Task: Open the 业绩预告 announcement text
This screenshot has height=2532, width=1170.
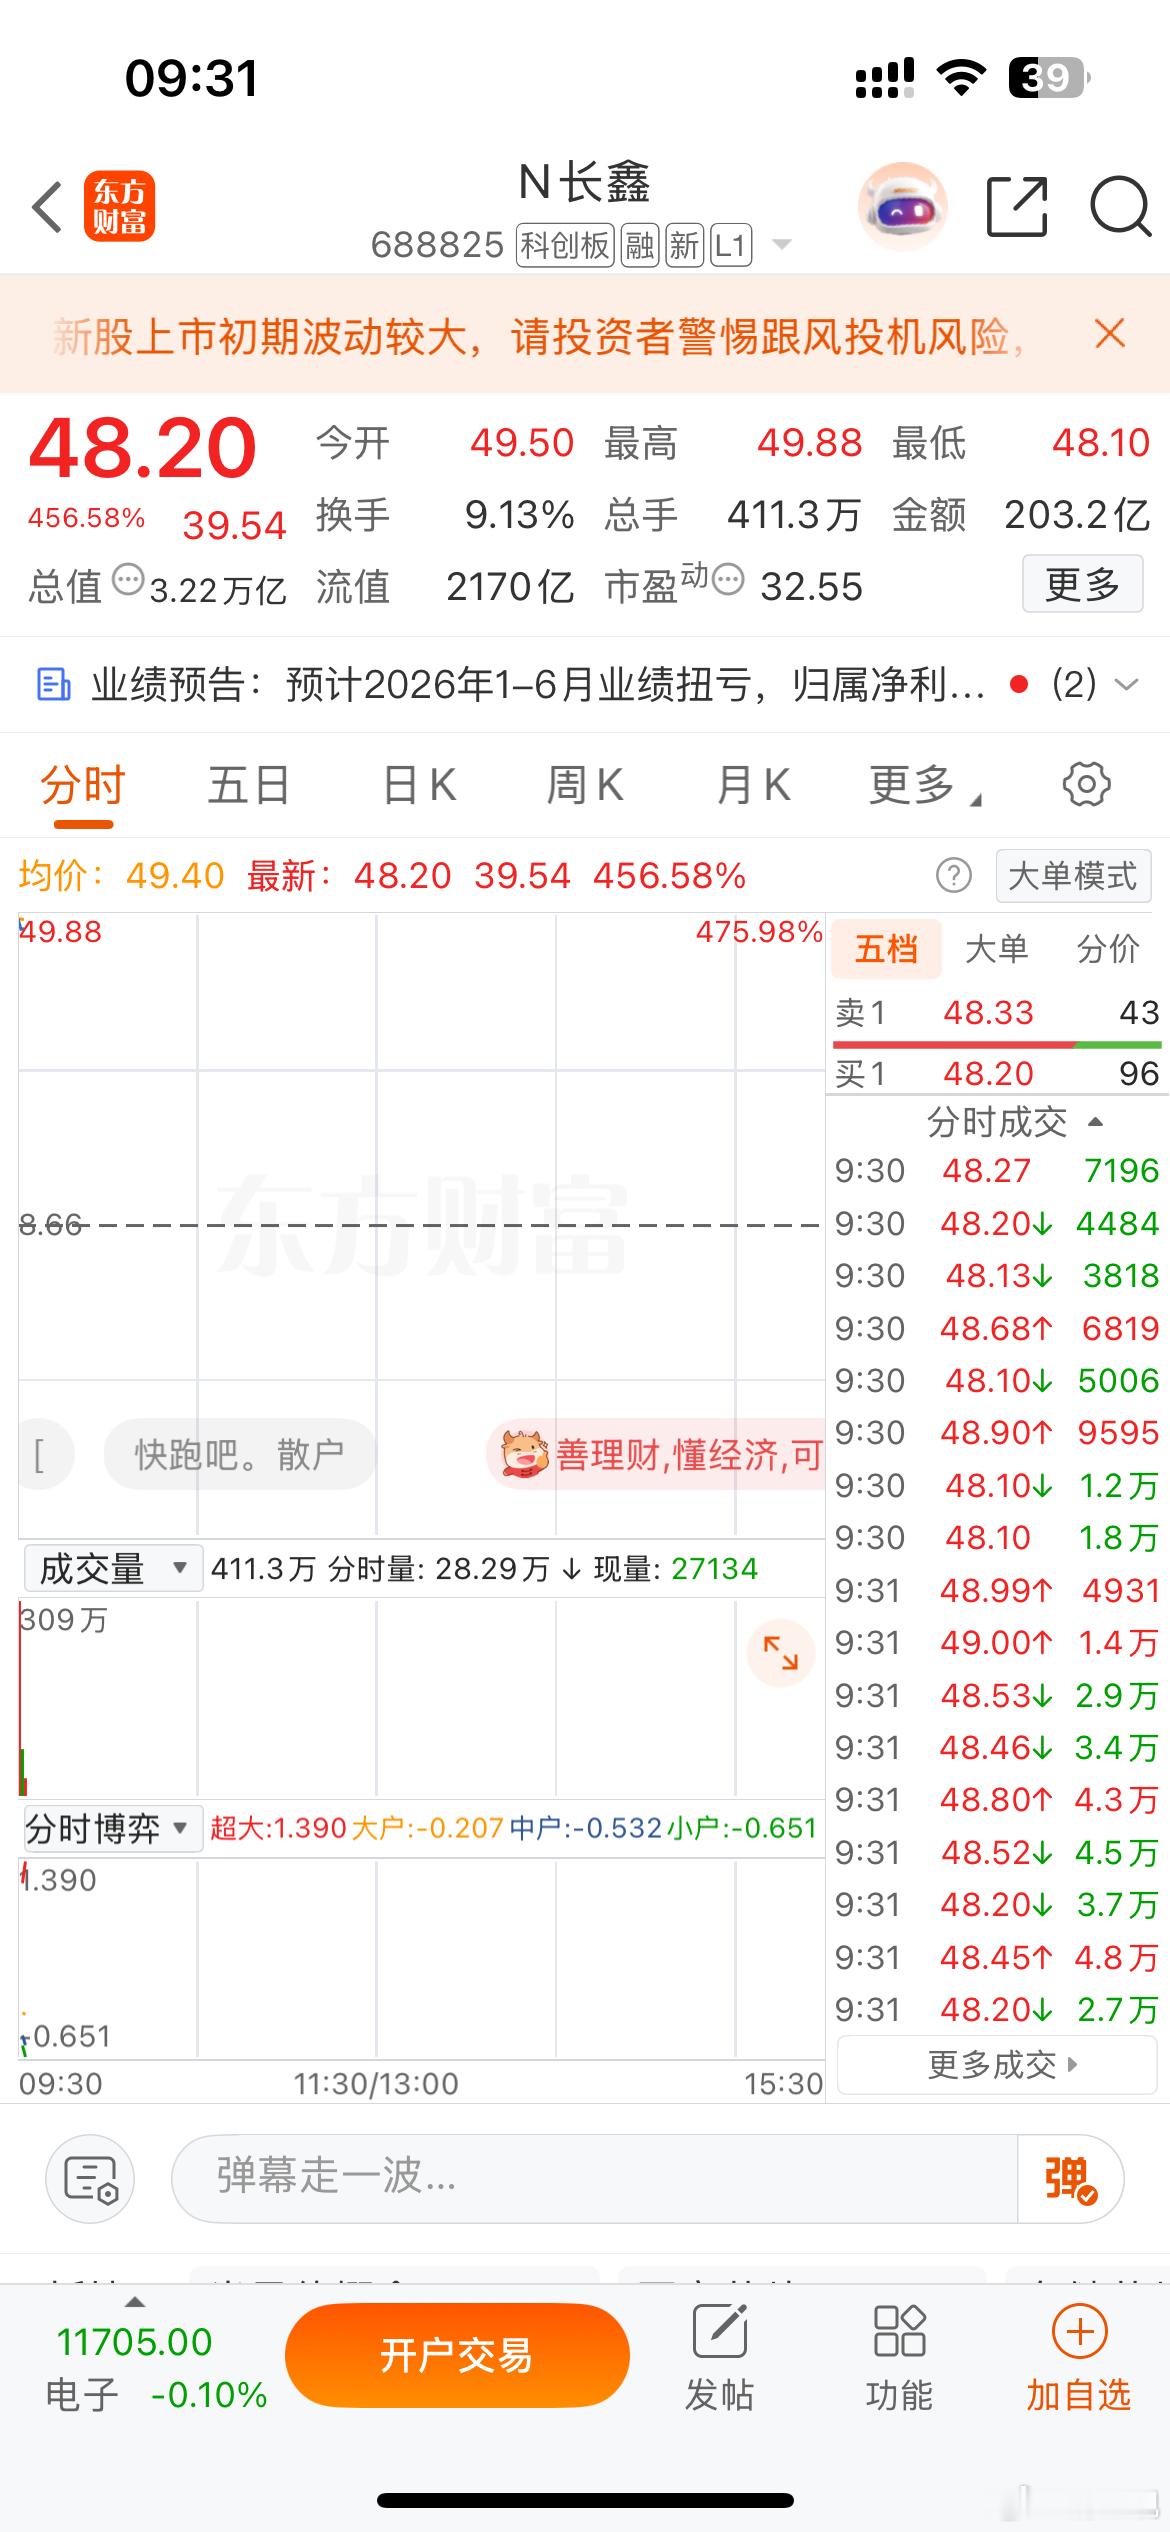Action: pyautogui.click(x=538, y=685)
